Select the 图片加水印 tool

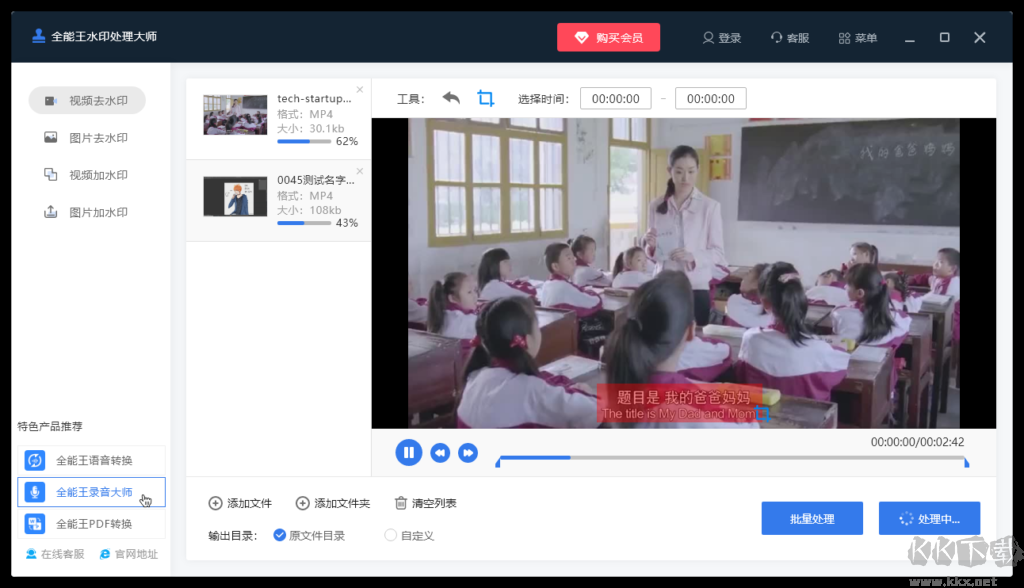coord(87,211)
